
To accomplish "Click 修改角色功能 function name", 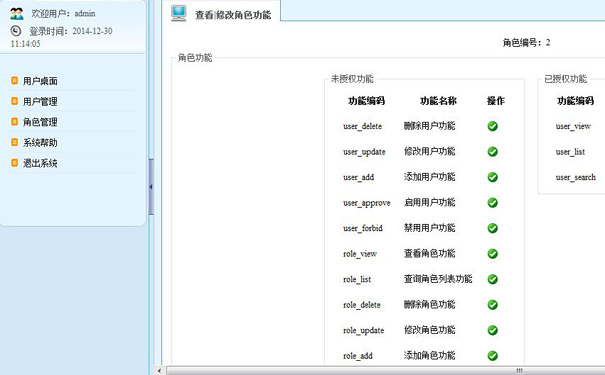I will 429,330.
